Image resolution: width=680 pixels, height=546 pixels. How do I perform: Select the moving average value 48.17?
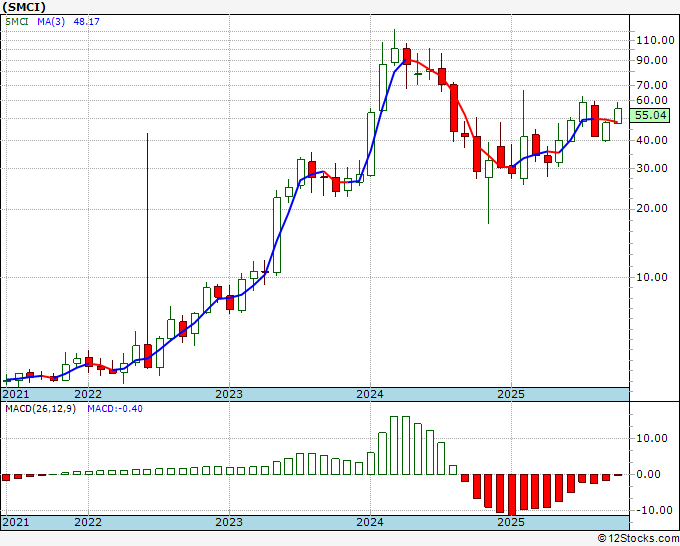(86, 21)
